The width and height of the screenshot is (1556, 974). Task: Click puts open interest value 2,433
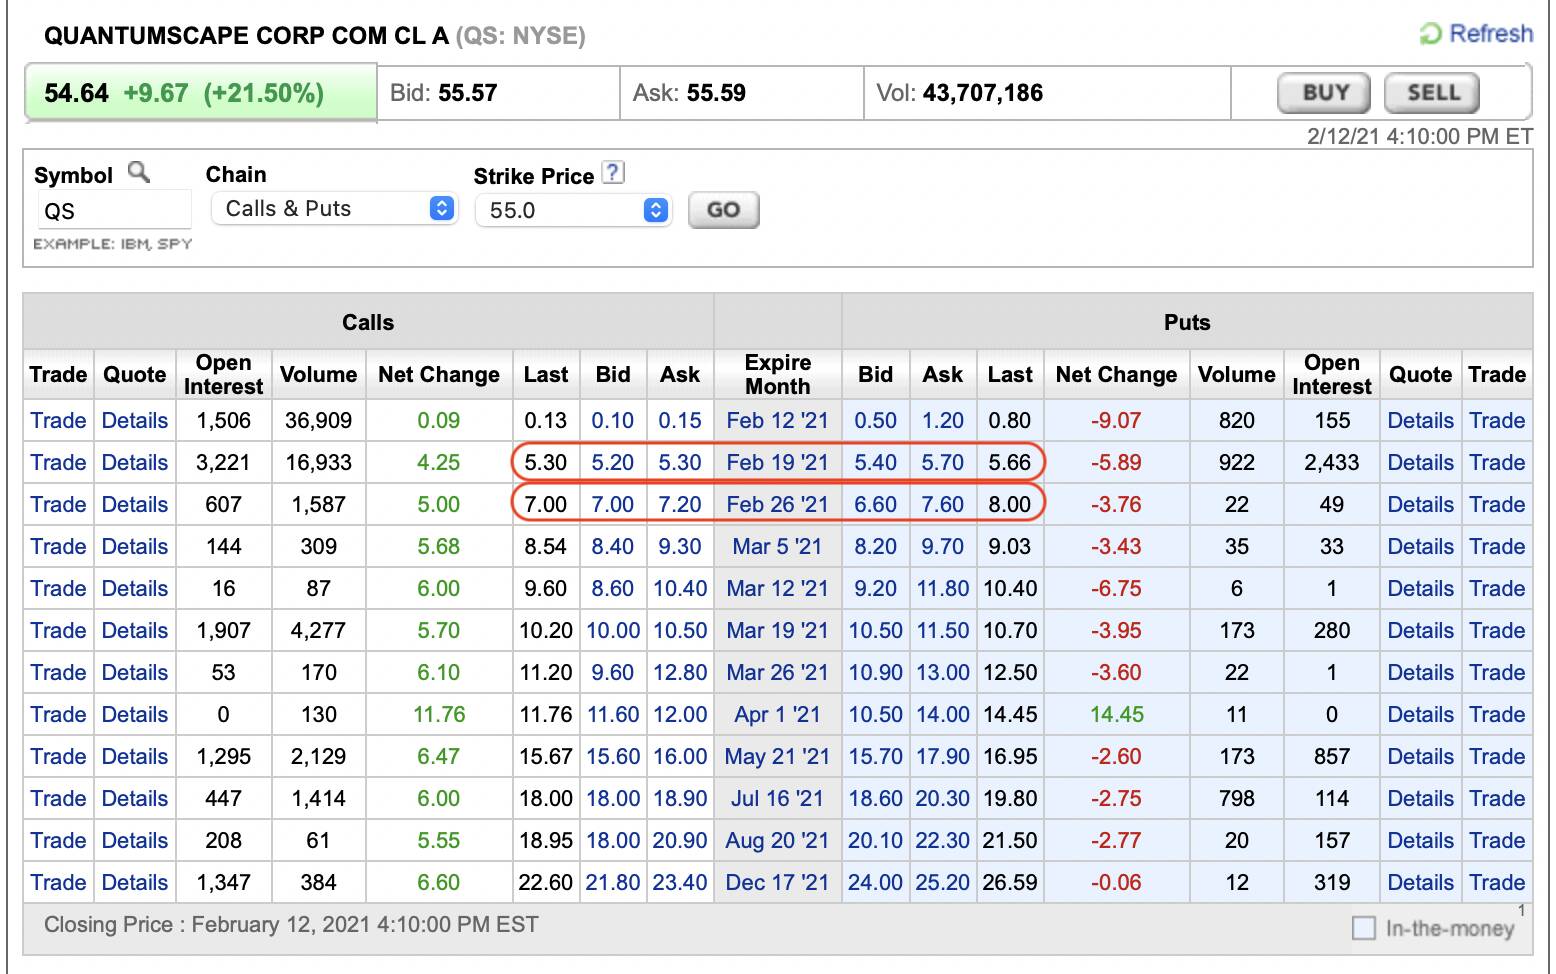pyautogui.click(x=1331, y=462)
